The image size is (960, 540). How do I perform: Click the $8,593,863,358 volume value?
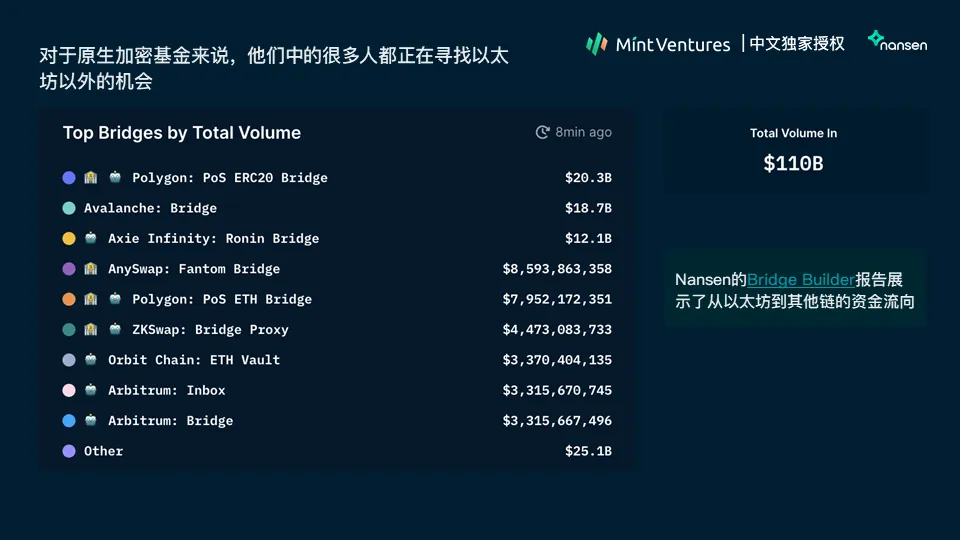[557, 269]
